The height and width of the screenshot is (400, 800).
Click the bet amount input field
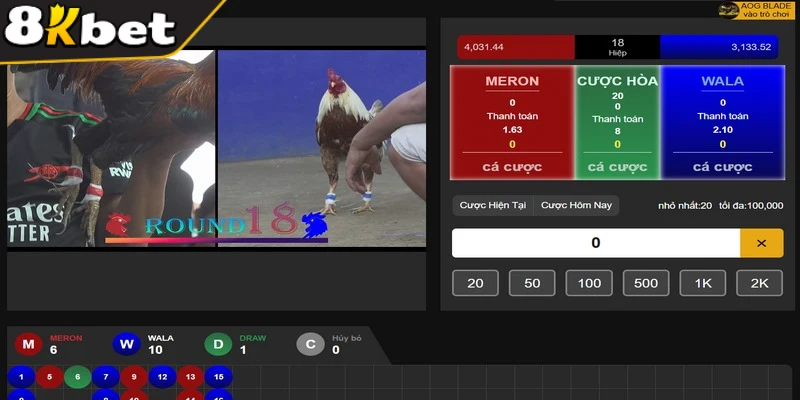(595, 243)
